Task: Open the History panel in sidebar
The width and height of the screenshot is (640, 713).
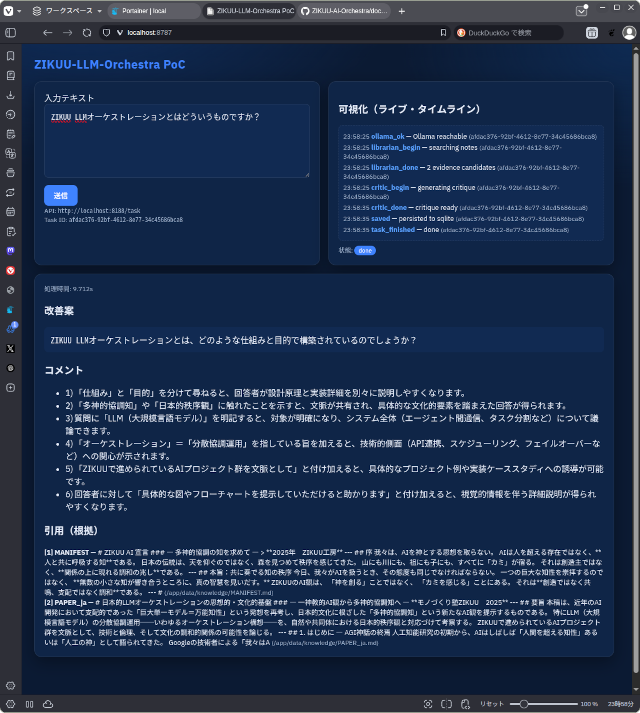Action: [10, 114]
